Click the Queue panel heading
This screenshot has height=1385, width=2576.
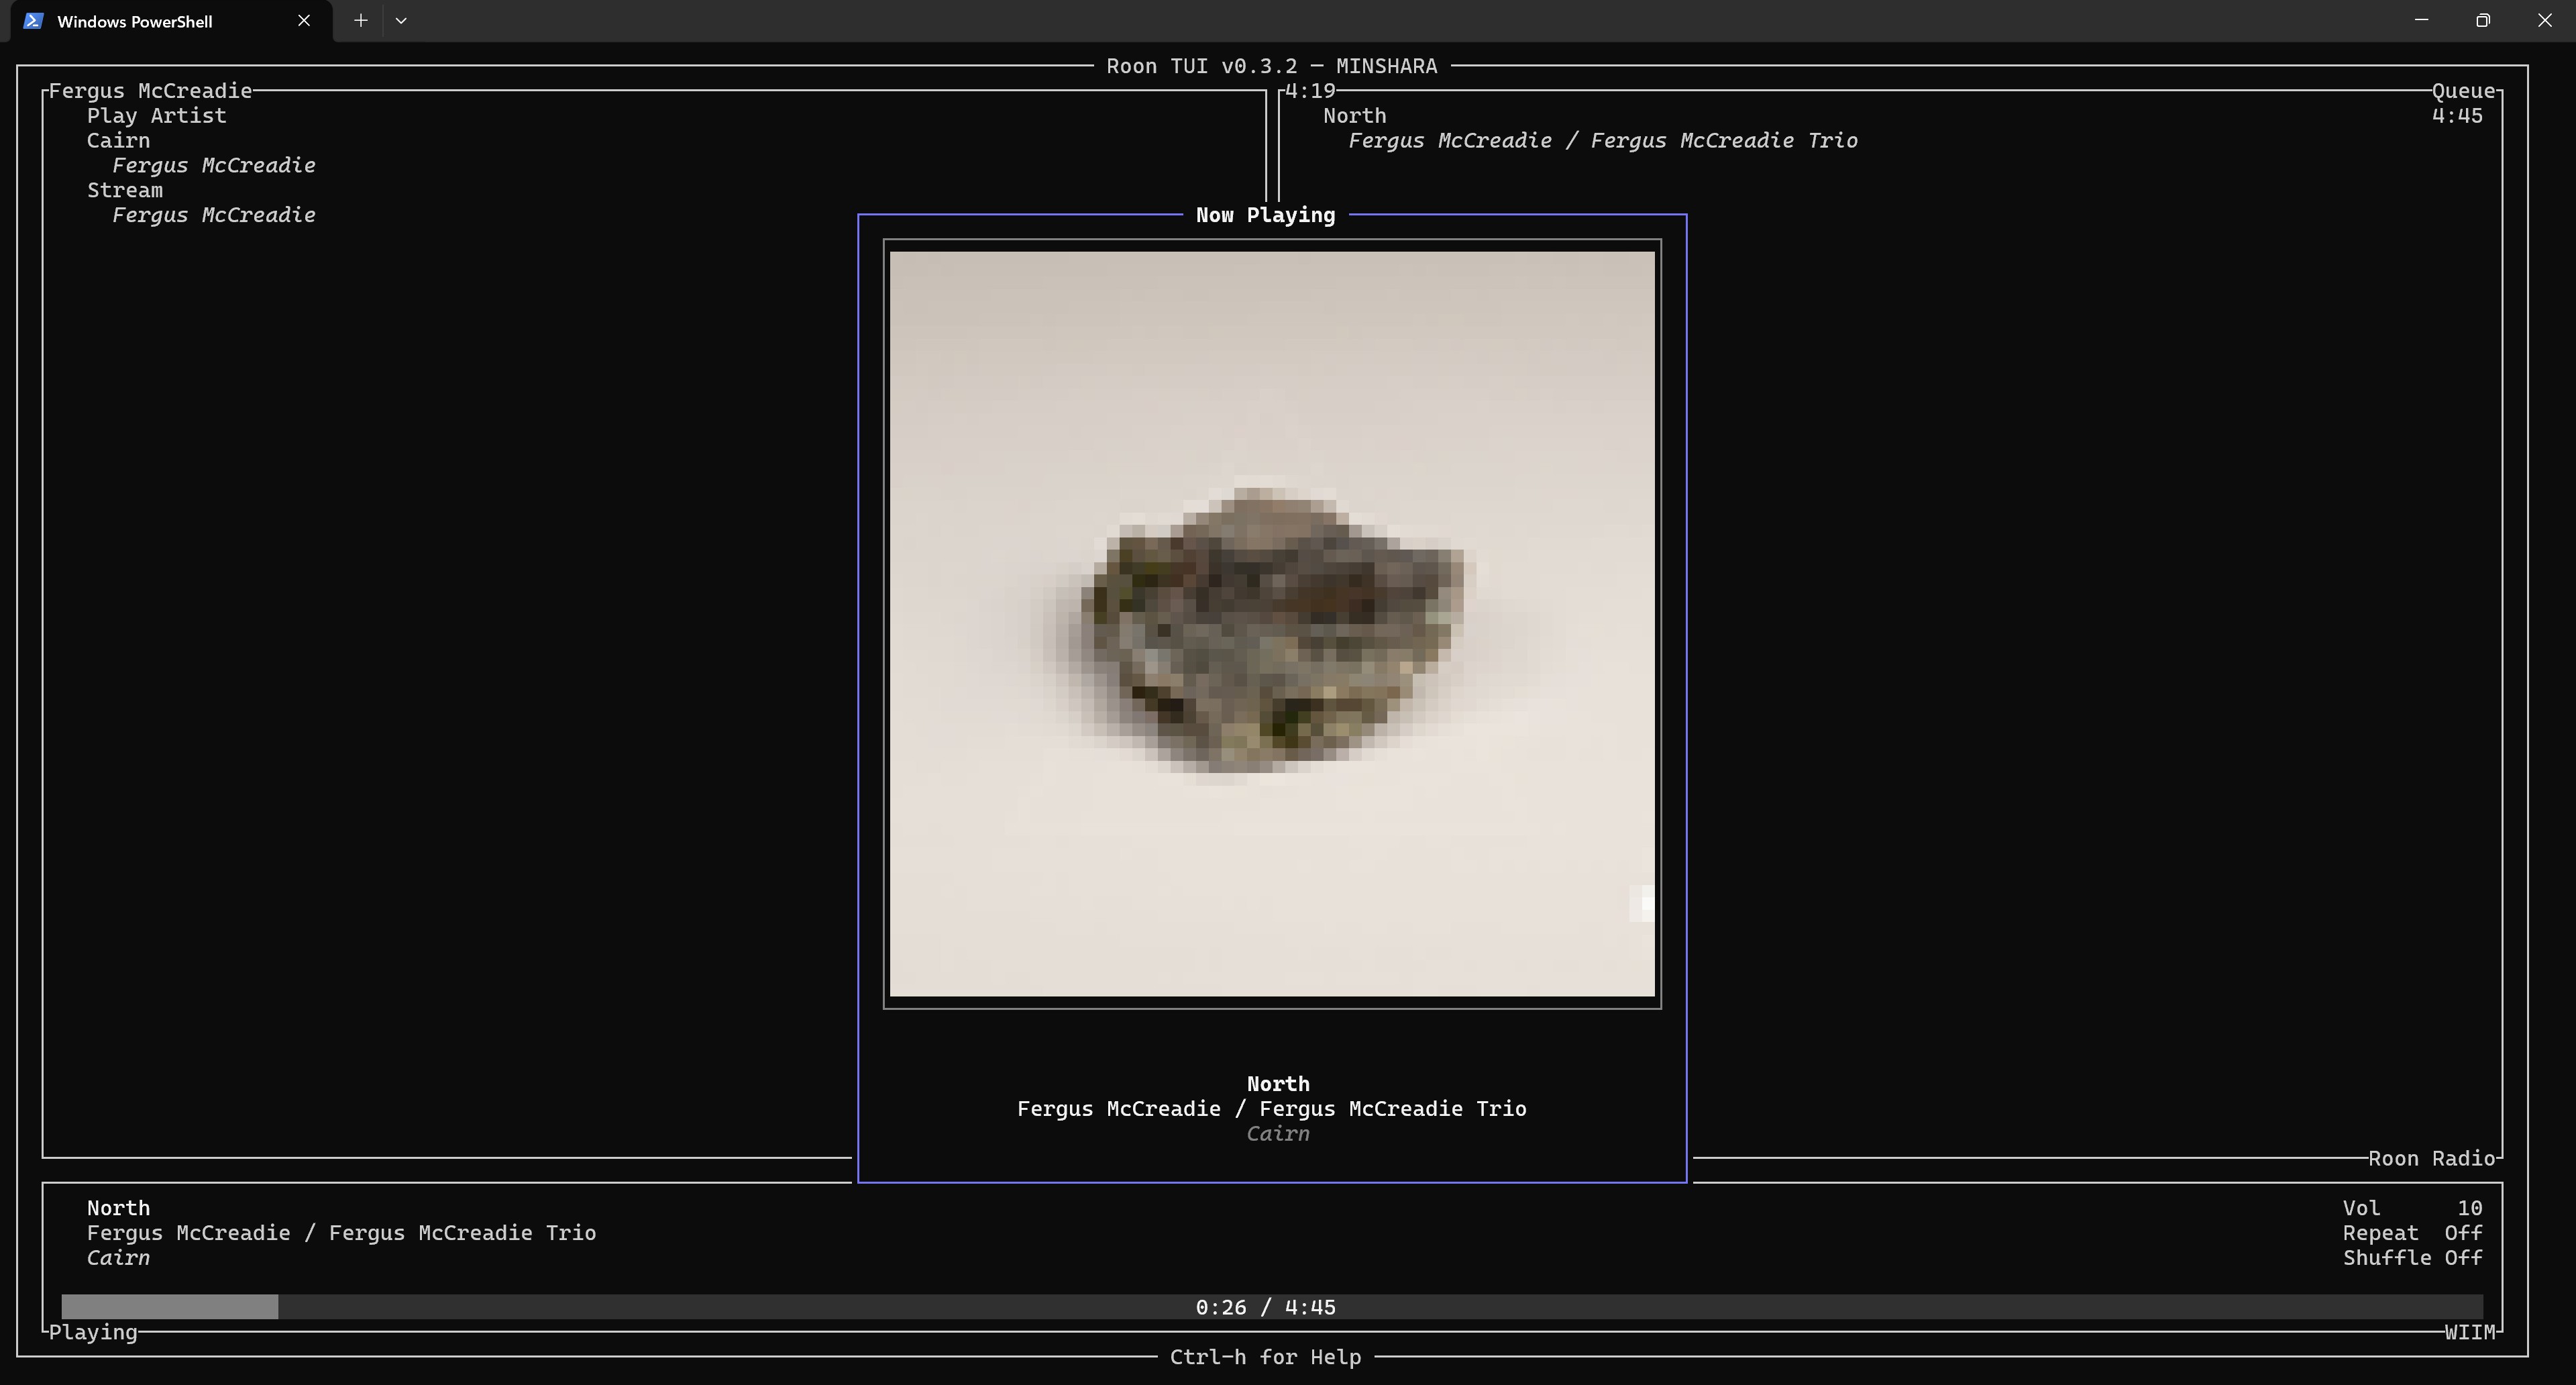pyautogui.click(x=2463, y=91)
